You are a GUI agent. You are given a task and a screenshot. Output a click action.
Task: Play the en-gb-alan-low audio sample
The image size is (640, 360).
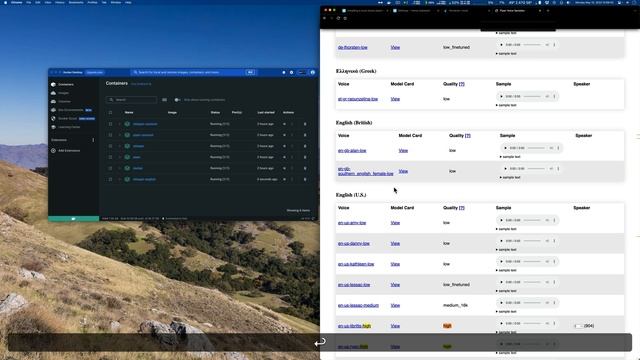click(505, 148)
